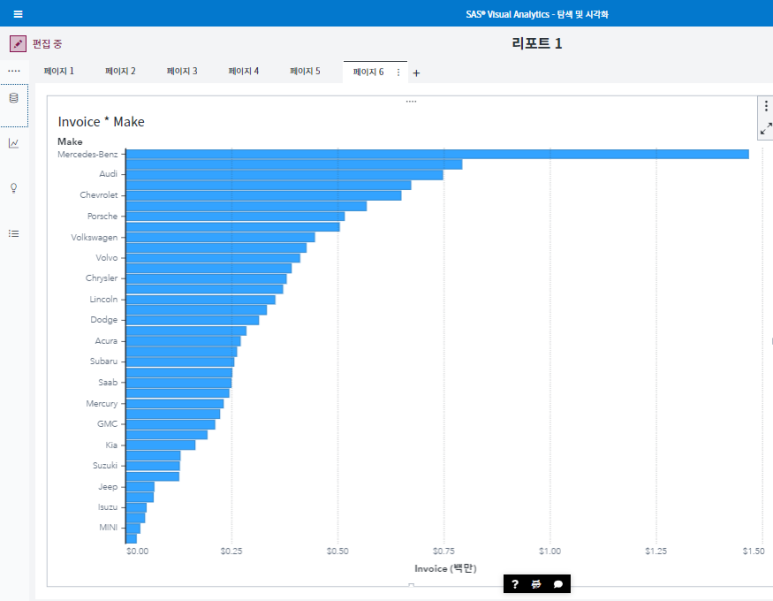Click the Dodge axis label

coord(104,319)
